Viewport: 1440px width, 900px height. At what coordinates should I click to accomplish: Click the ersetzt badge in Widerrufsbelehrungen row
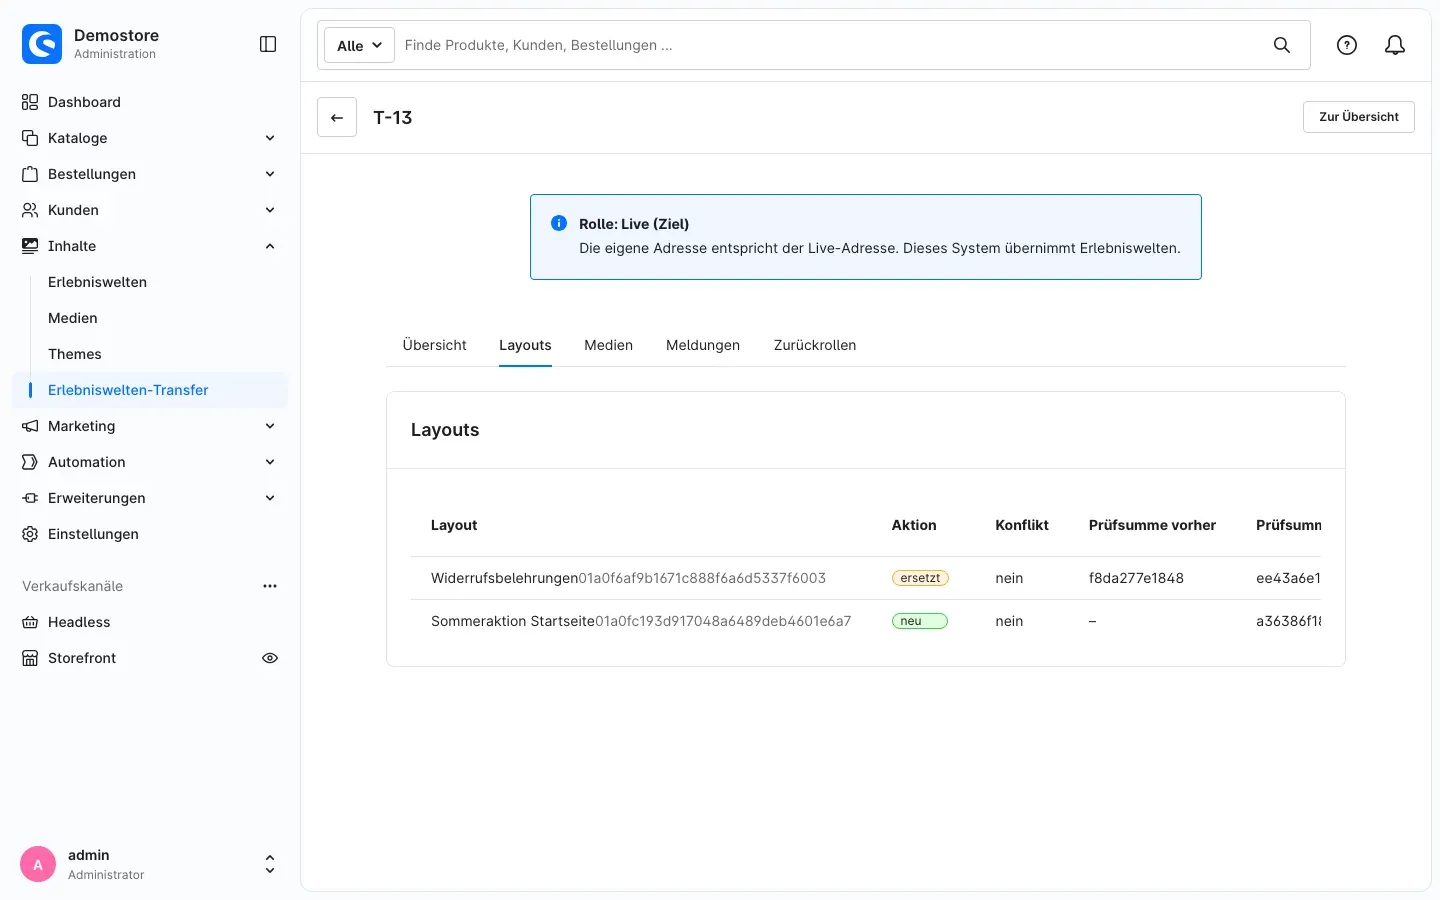click(920, 578)
